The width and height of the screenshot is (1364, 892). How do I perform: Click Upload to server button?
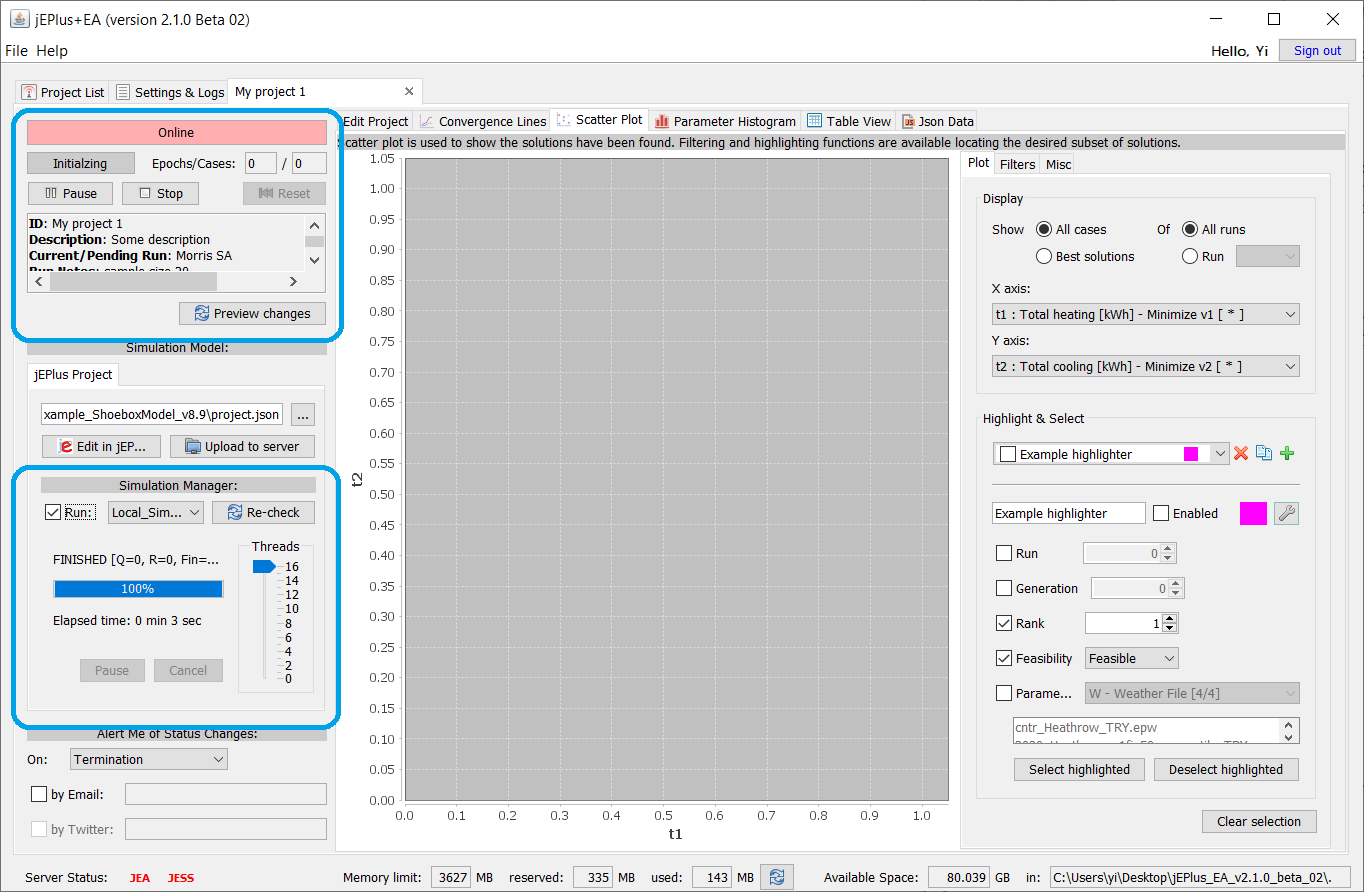click(x=242, y=446)
